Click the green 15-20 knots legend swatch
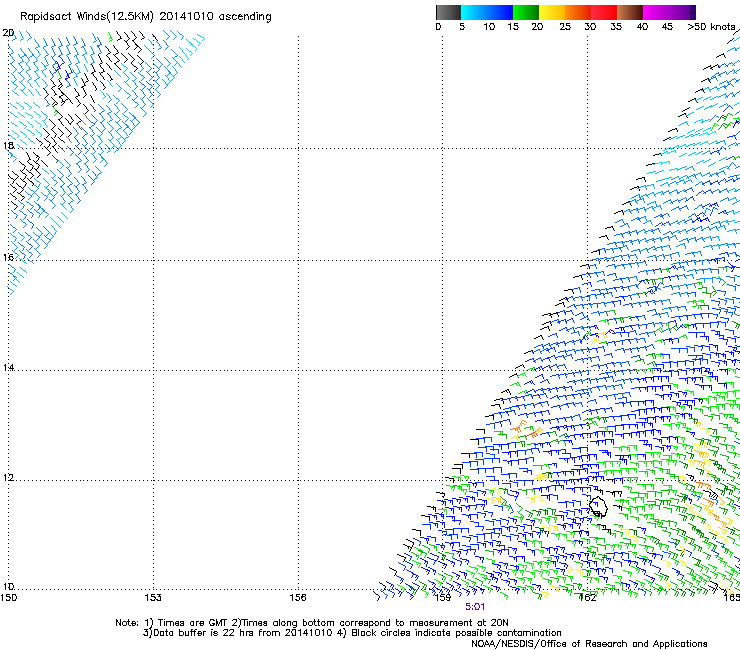 [526, 12]
